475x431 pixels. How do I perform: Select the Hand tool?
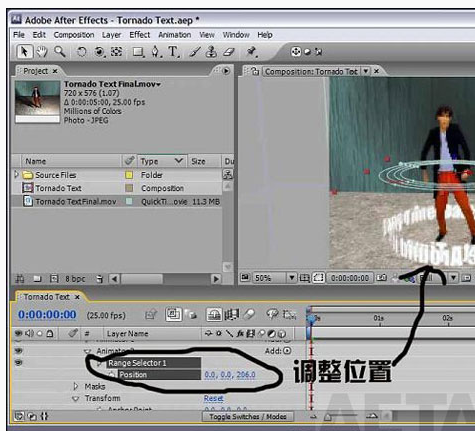pyautogui.click(x=42, y=52)
